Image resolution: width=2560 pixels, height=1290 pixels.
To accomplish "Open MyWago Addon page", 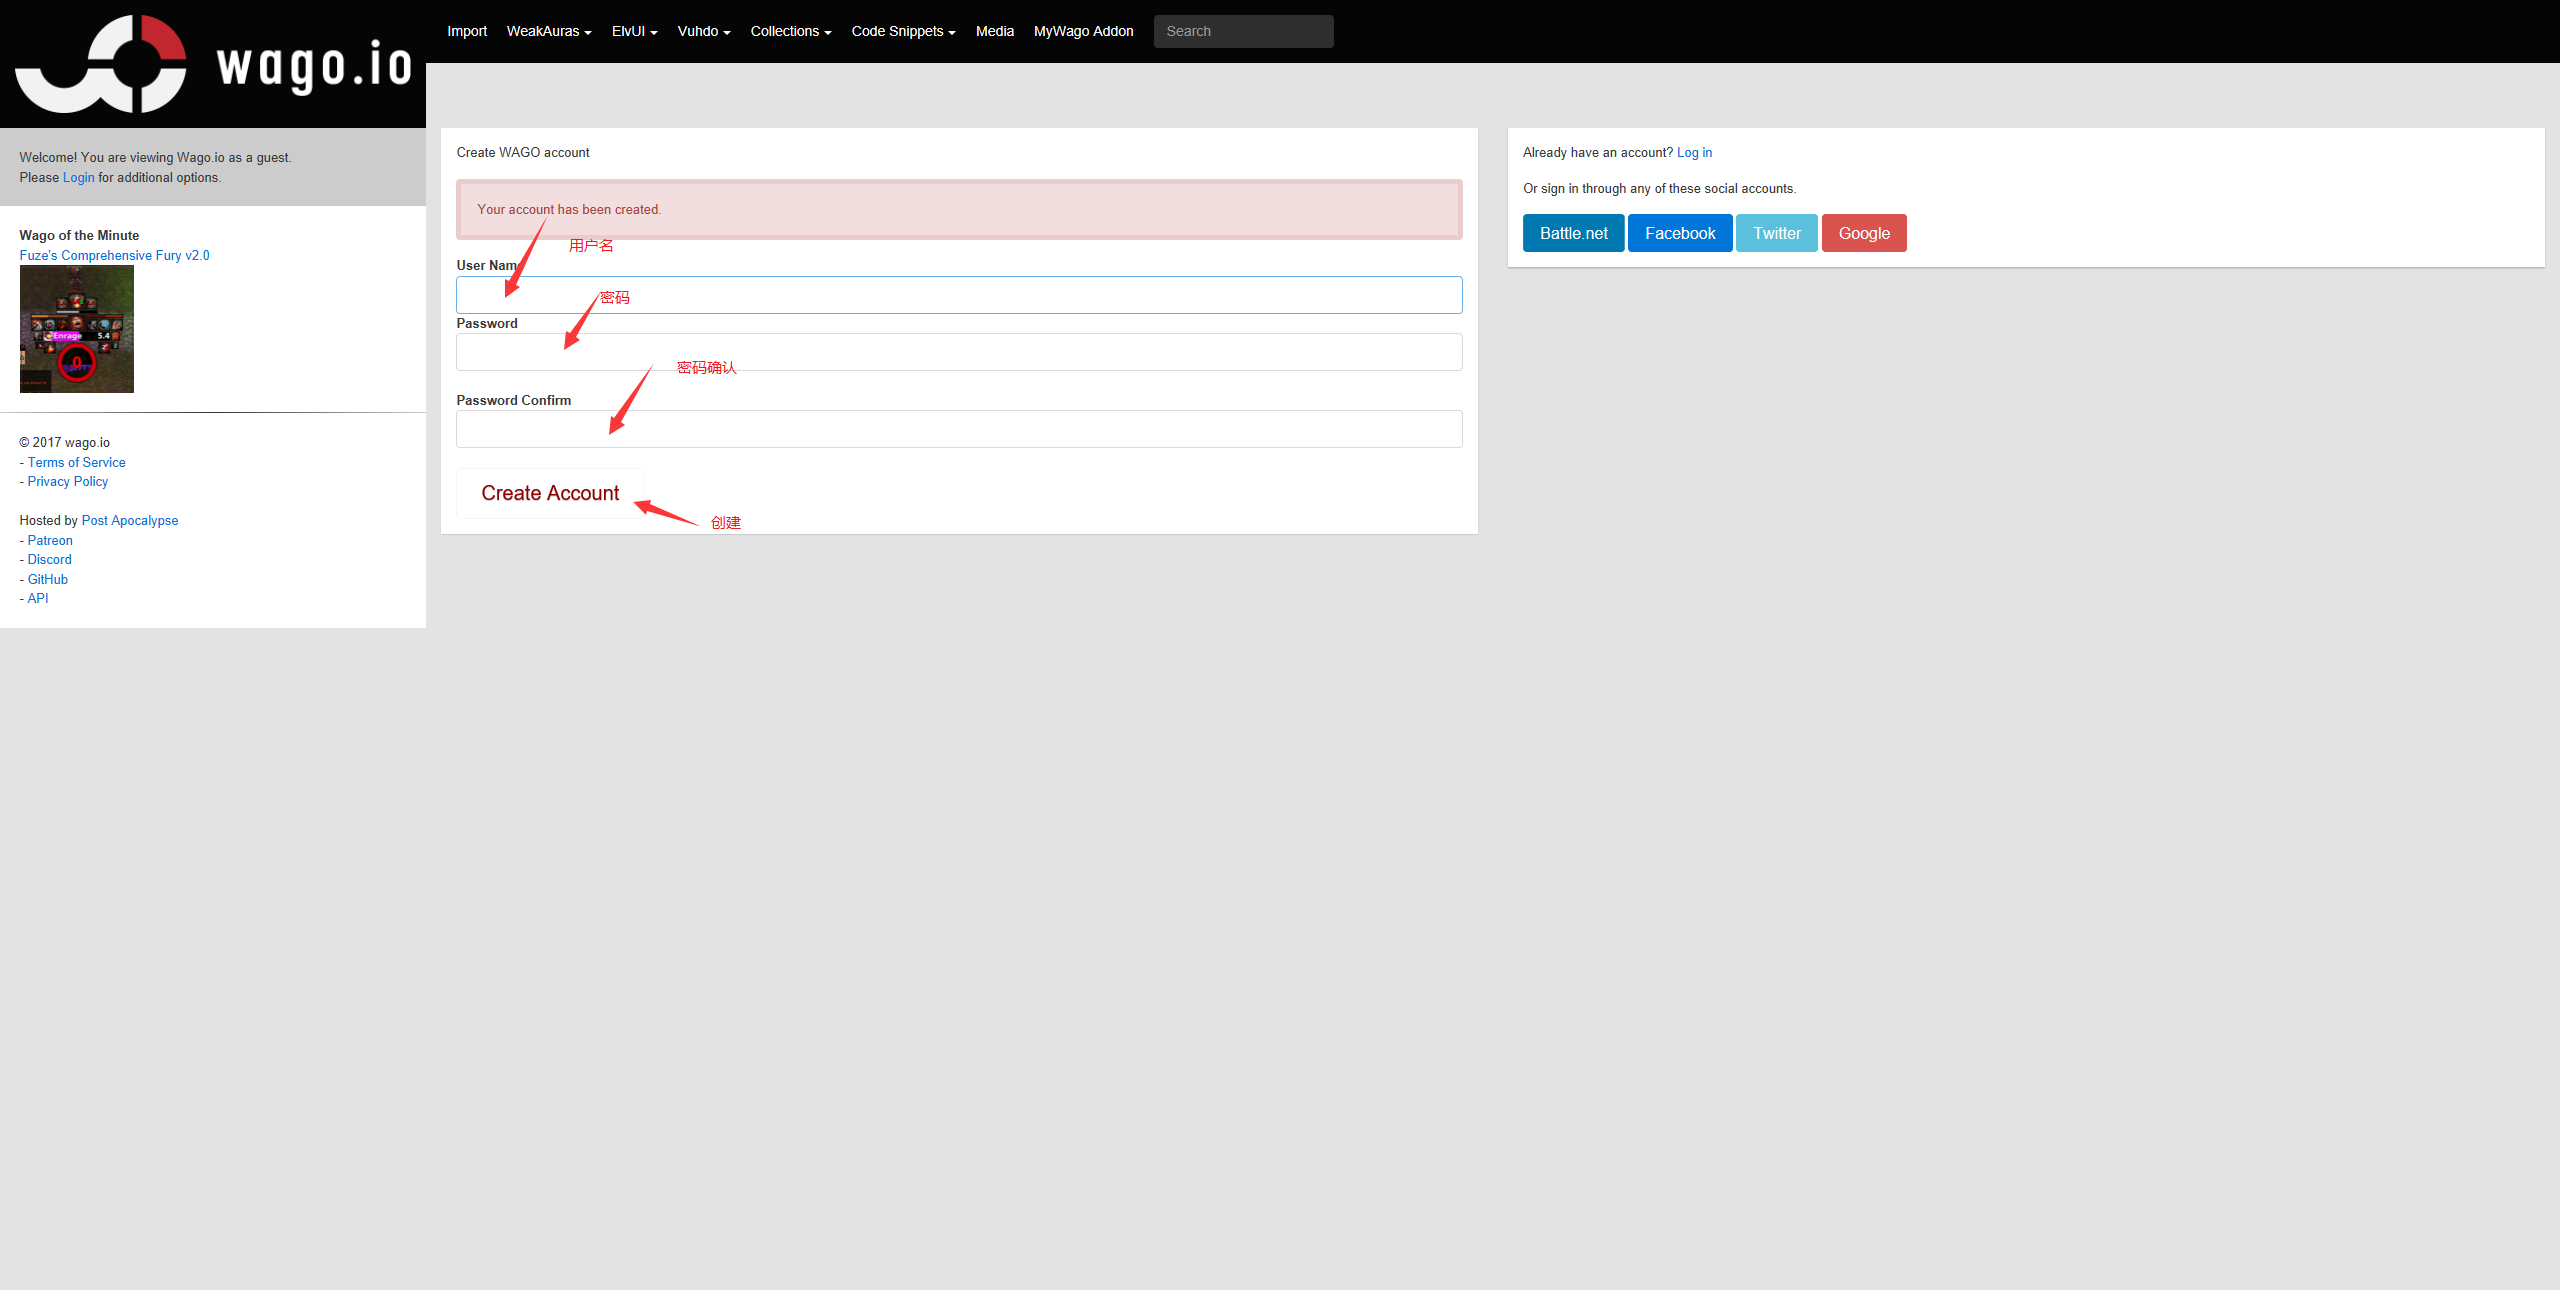I will [x=1083, y=31].
